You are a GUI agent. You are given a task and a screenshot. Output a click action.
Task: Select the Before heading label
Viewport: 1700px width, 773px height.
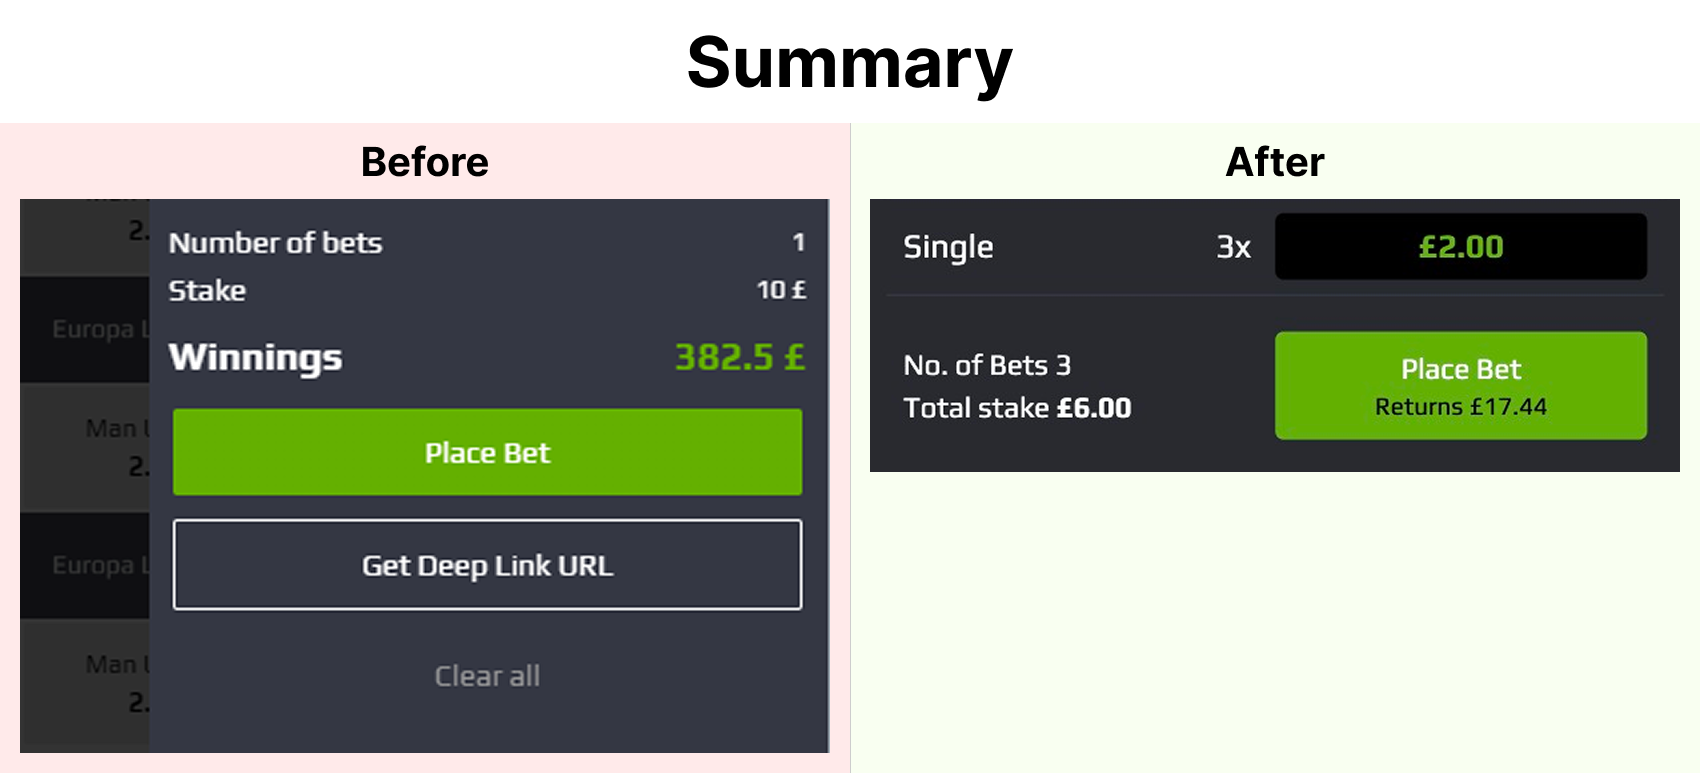click(x=425, y=162)
